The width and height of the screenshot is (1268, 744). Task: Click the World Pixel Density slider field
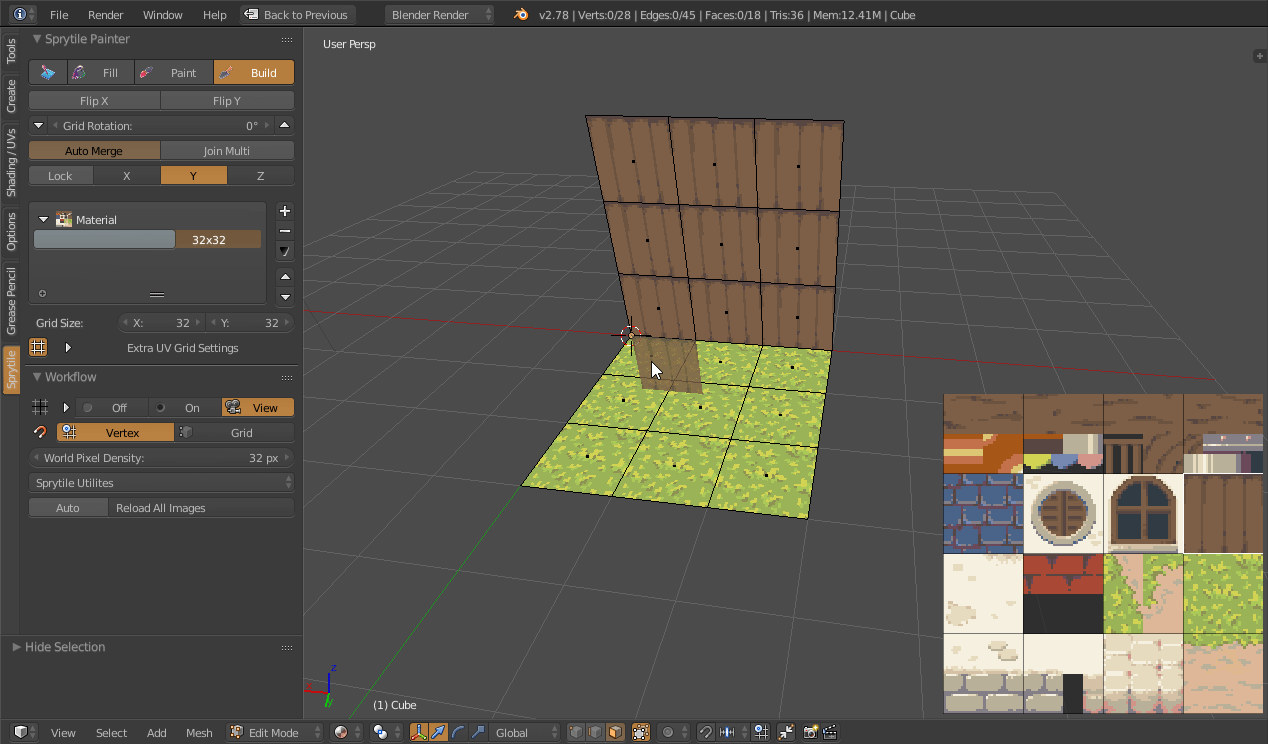(161, 457)
